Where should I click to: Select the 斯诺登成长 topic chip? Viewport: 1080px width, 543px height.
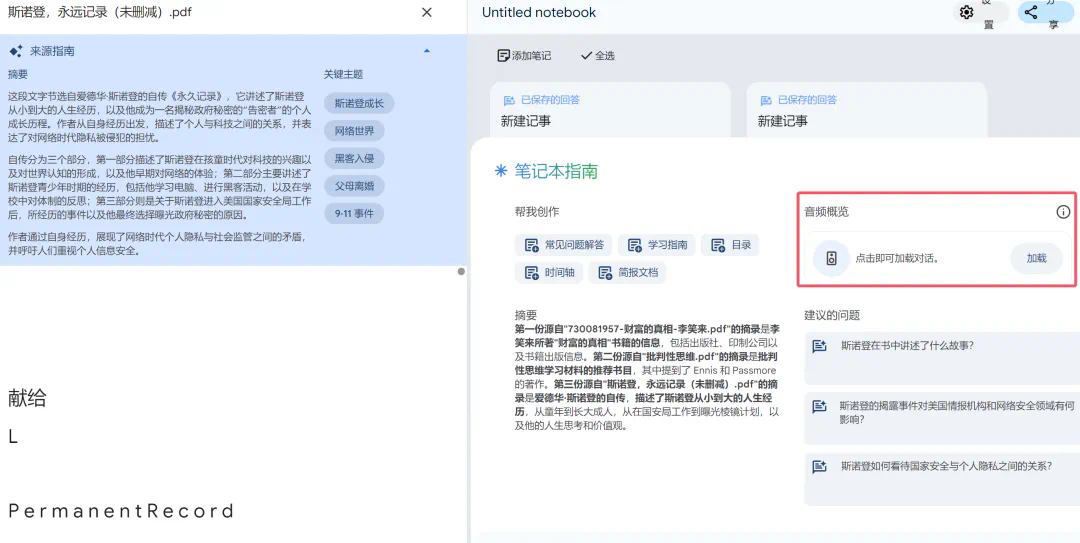click(x=359, y=103)
